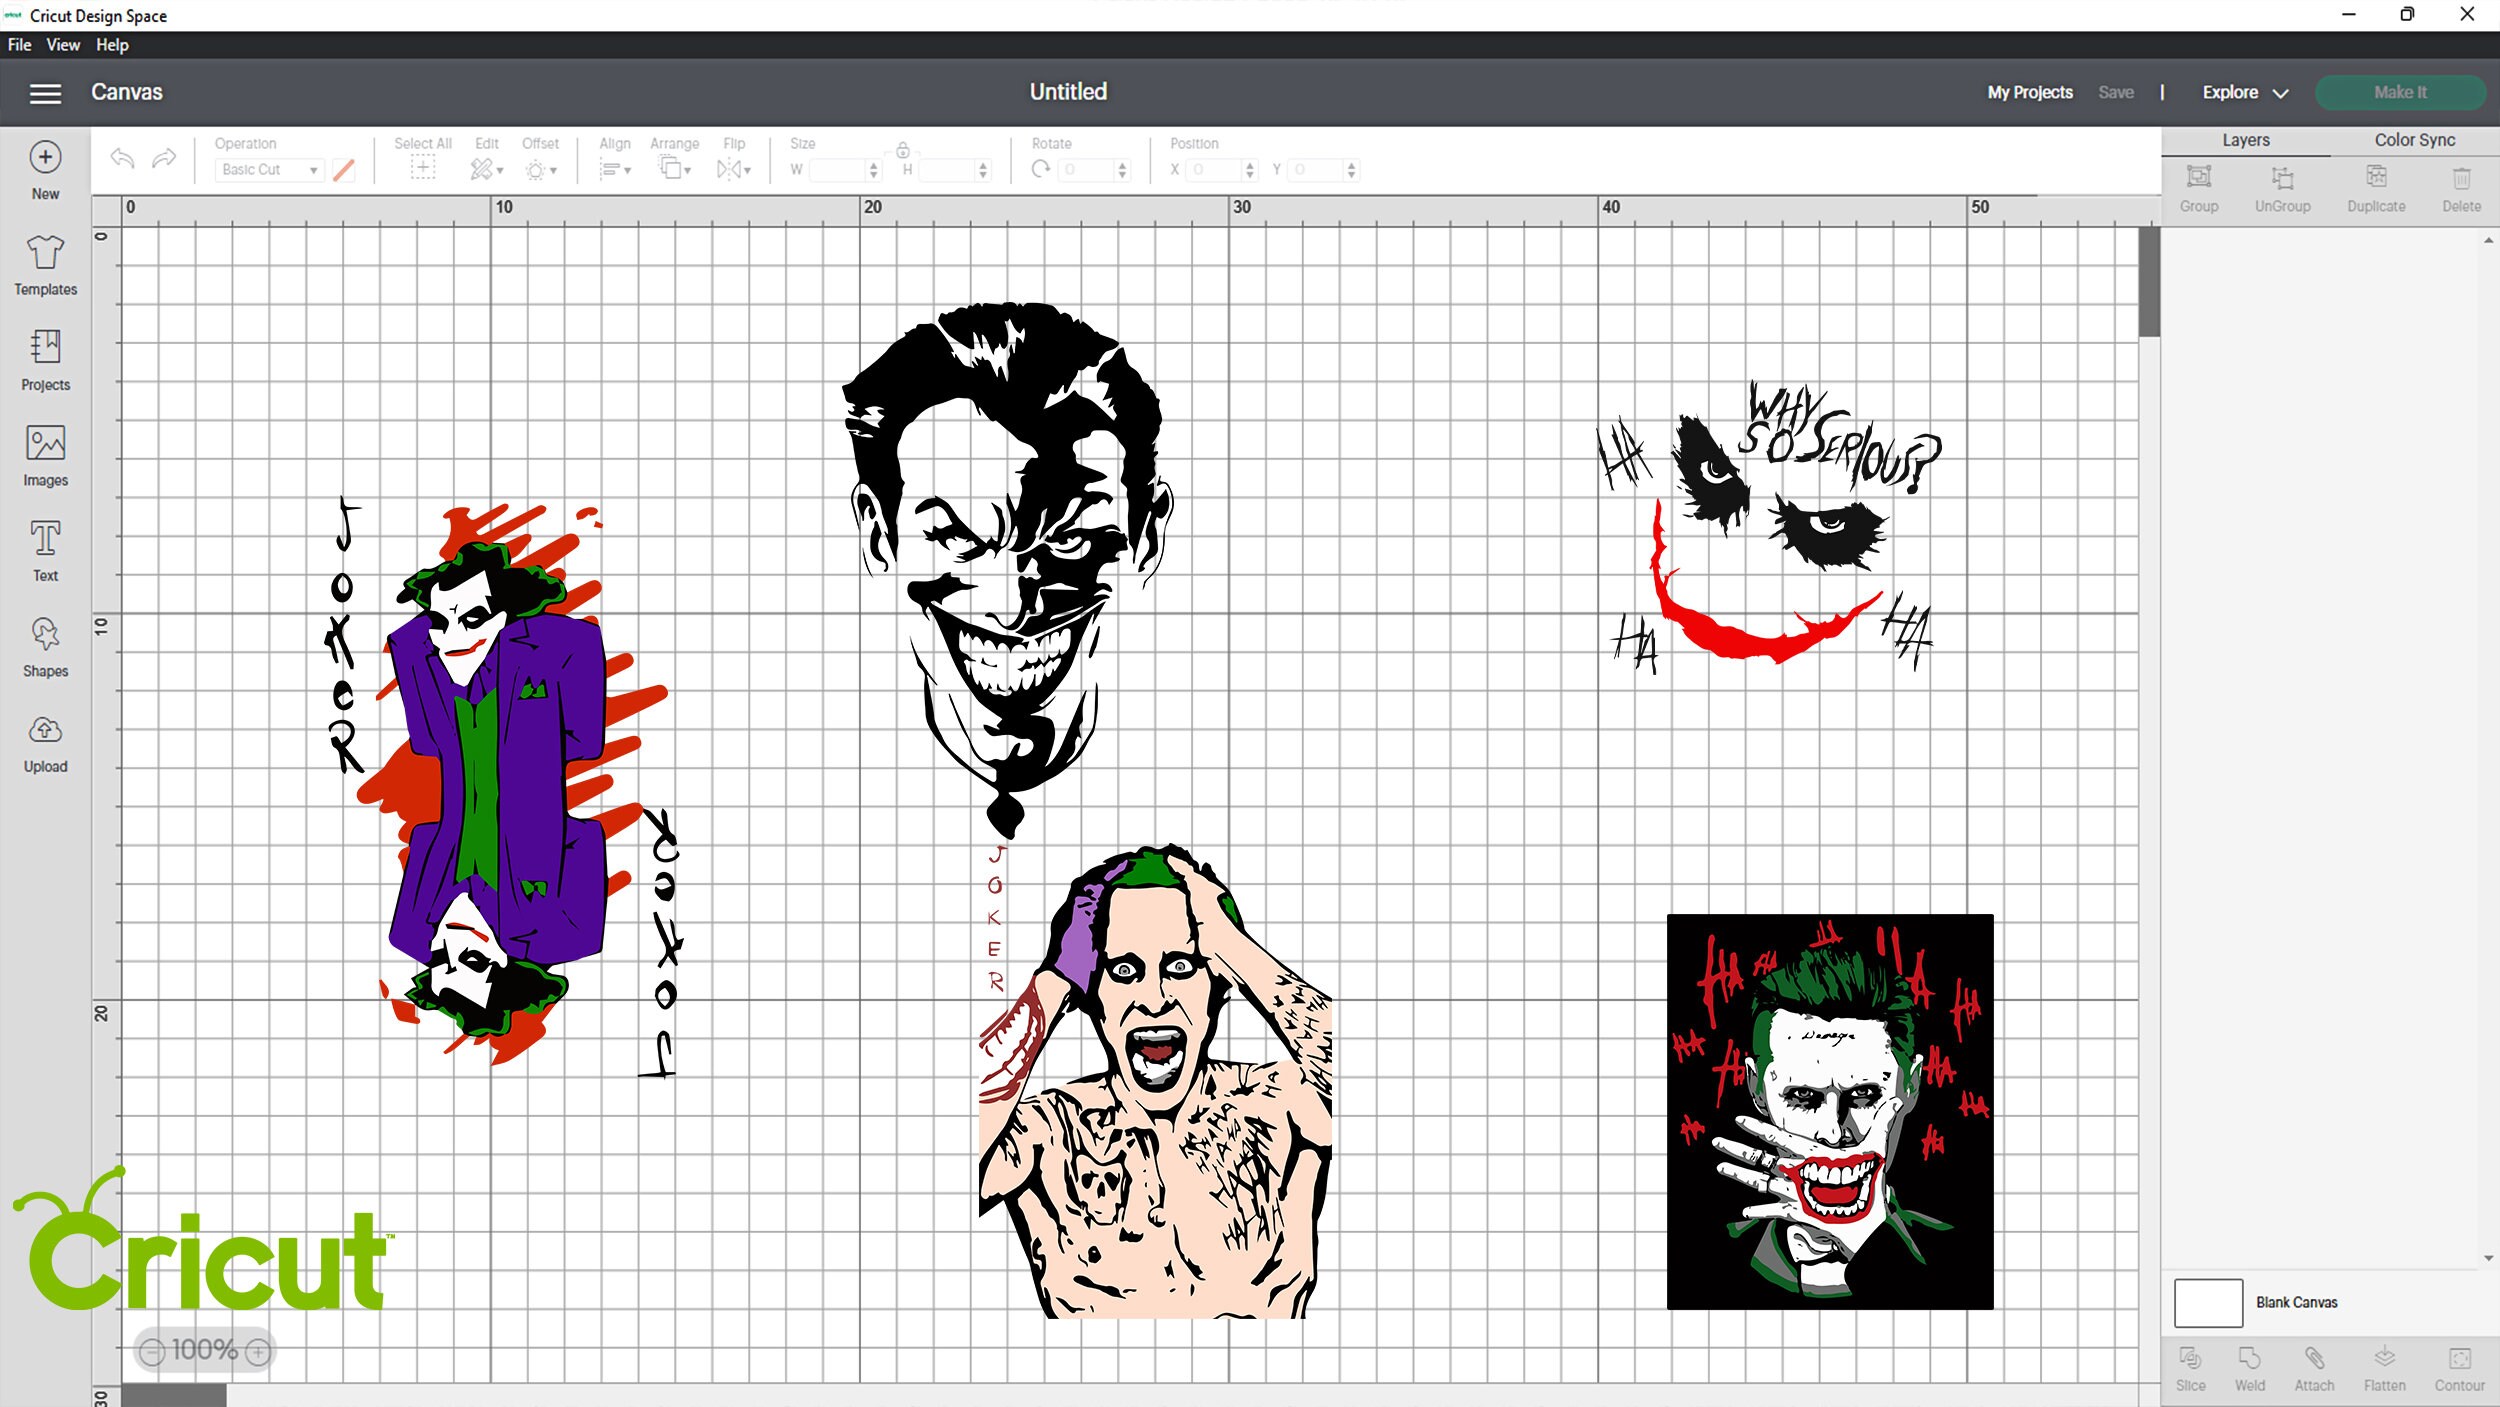
Task: Select the shirtless tattooed Joker image
Action: coord(1155,1080)
